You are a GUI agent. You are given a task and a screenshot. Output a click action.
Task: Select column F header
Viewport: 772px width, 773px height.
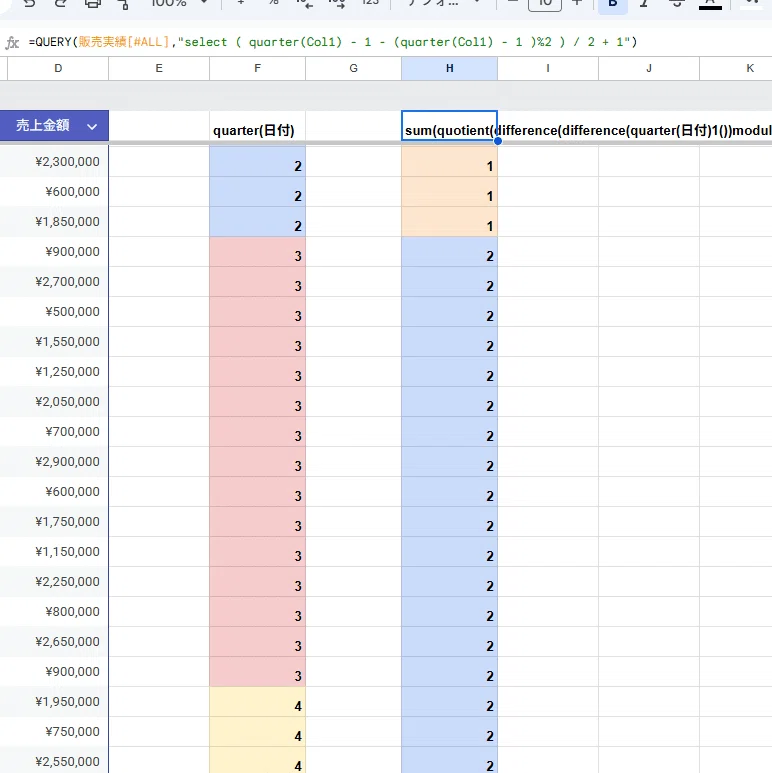pyautogui.click(x=257, y=69)
